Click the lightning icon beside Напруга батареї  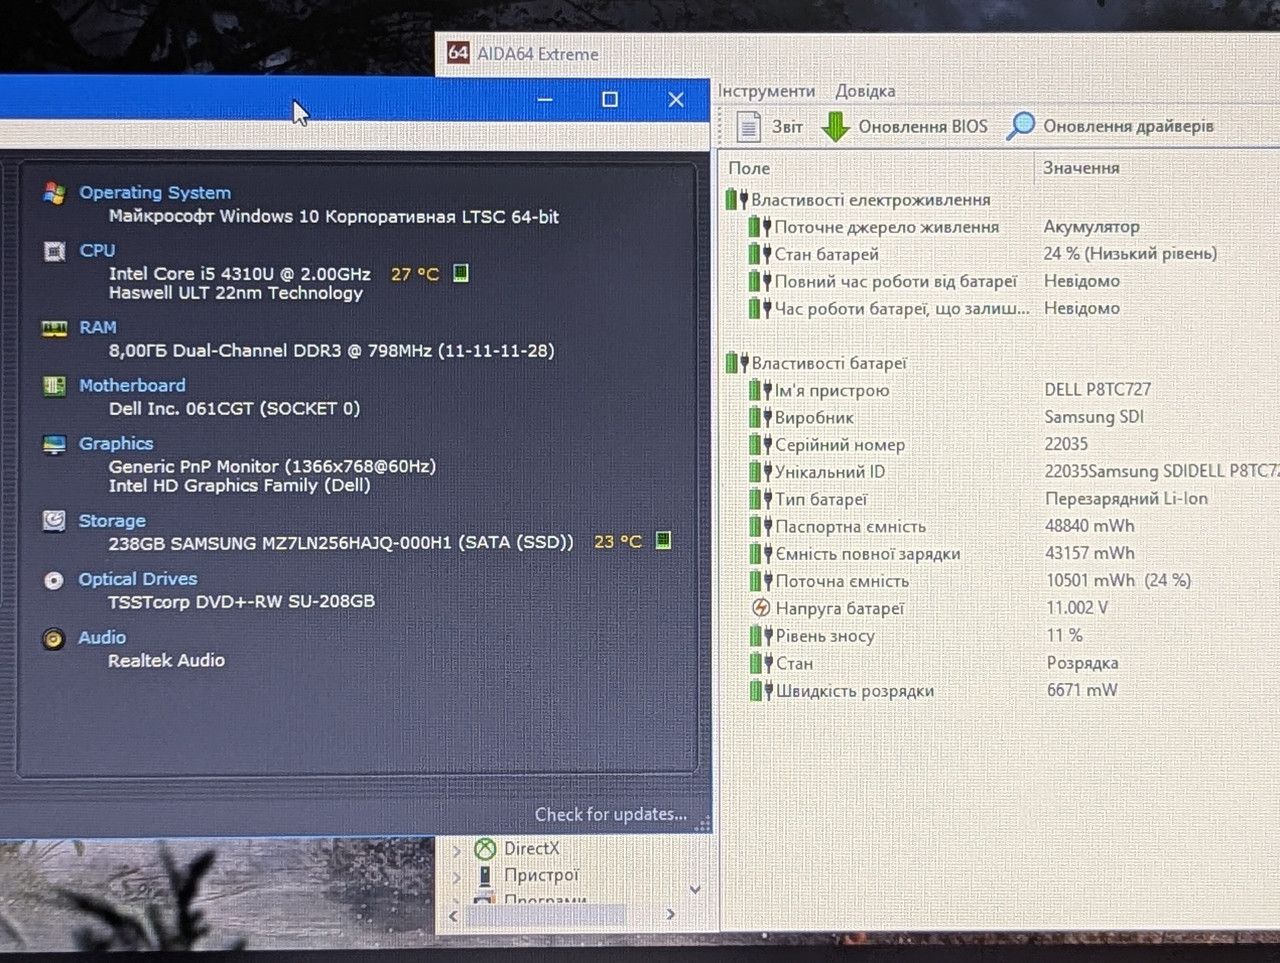point(761,608)
